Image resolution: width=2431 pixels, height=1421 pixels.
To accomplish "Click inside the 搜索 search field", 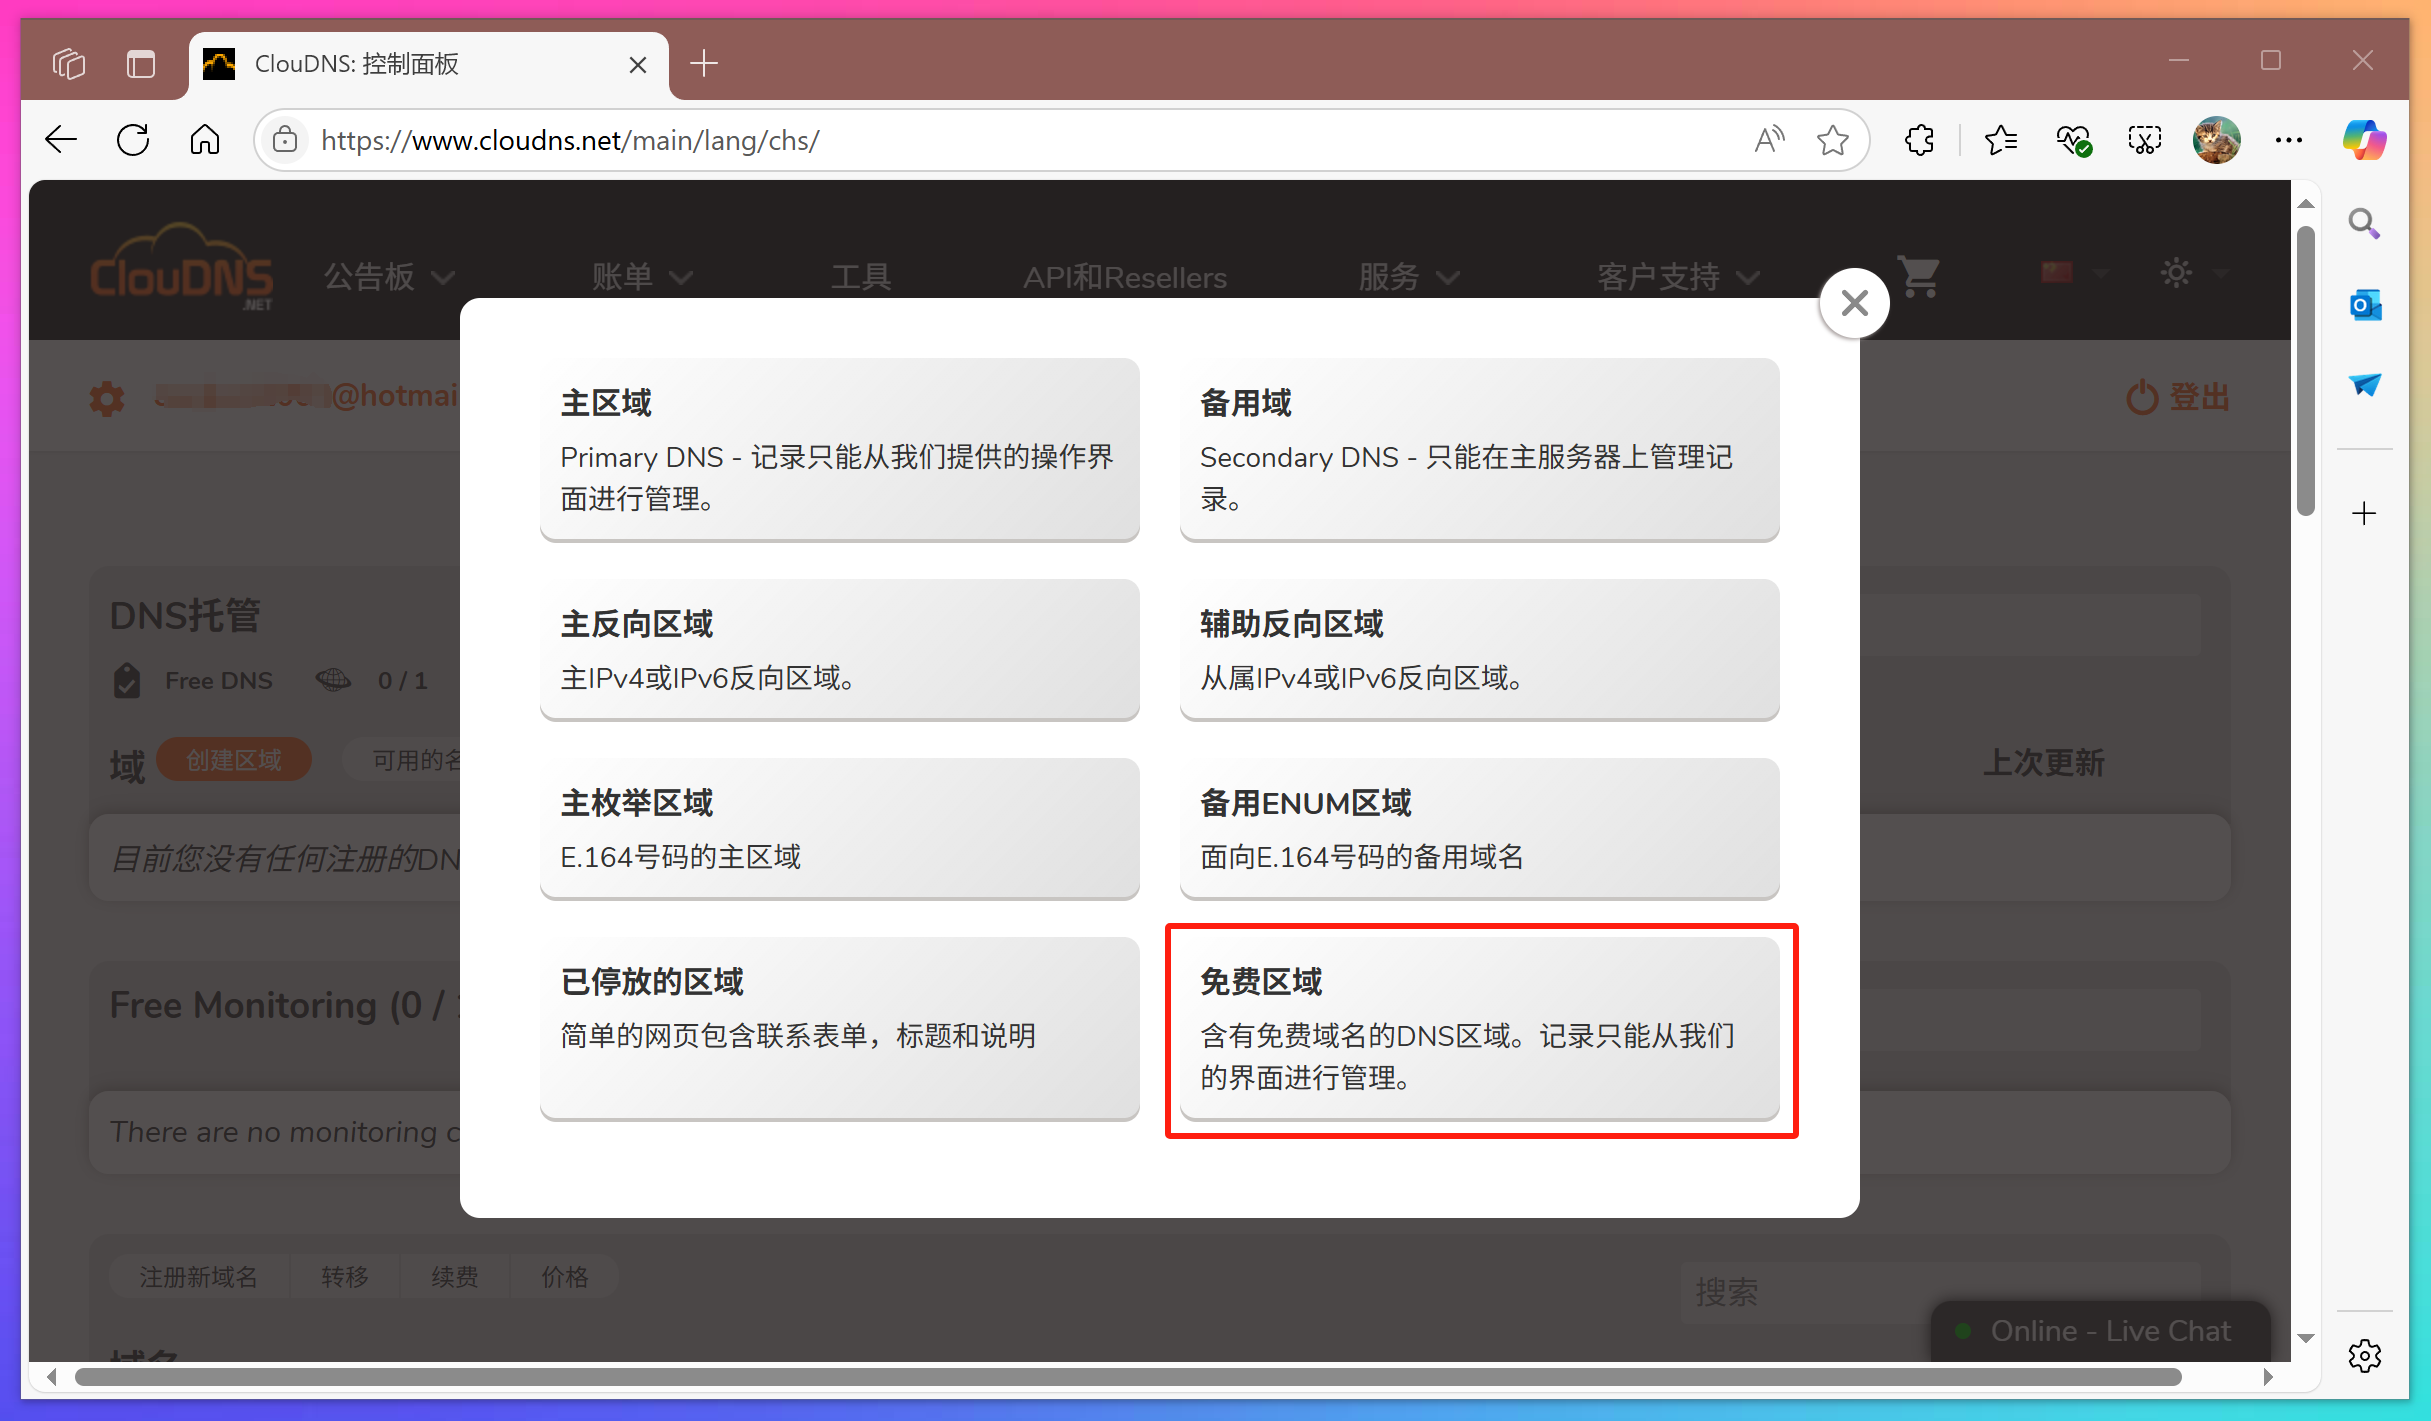I will coord(1850,1292).
